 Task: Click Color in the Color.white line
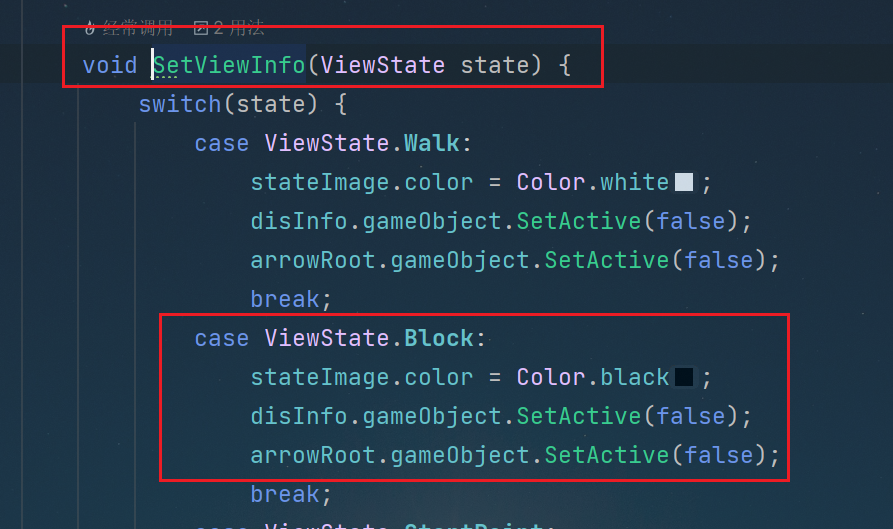coord(551,182)
